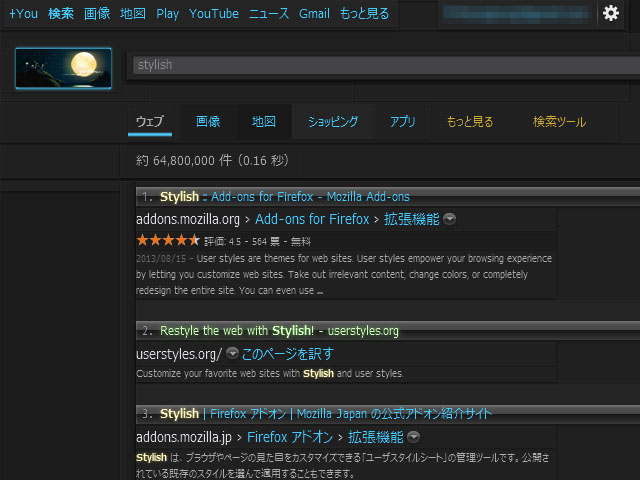This screenshot has width=640, height=480.
Task: Click このページを訳す translate link
Action: [x=287, y=354]
